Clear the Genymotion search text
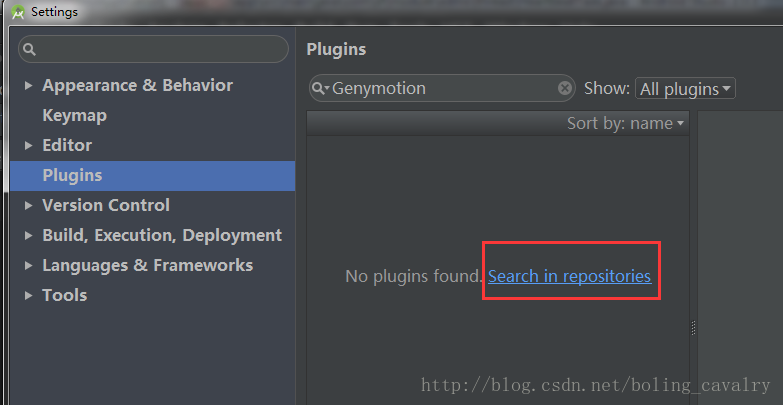Viewport: 783px width, 405px height. 564,88
